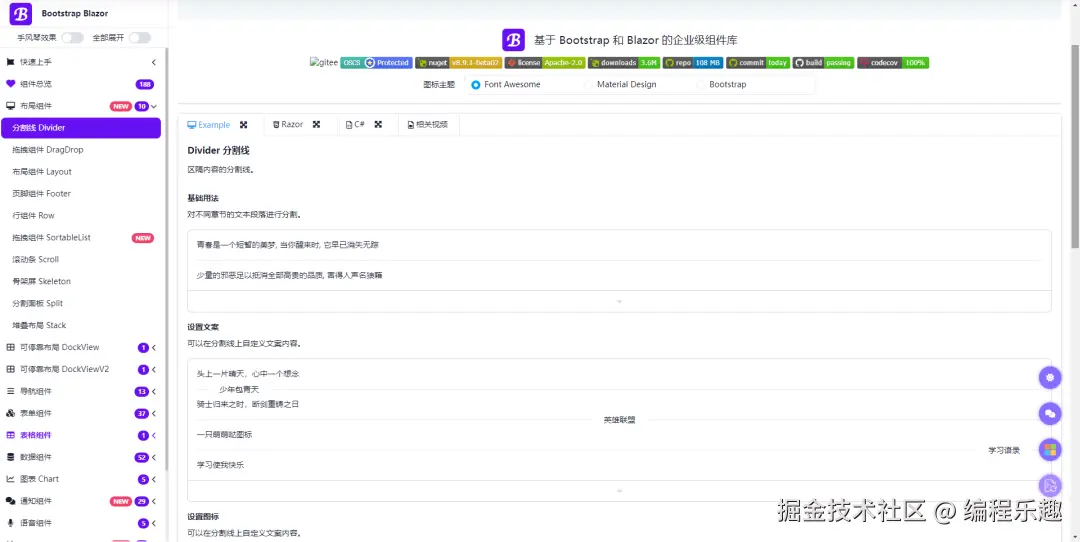This screenshot has width=1080, height=542.
Task: Expand the 可停靠布局 DockView chevron
Action: 154,348
